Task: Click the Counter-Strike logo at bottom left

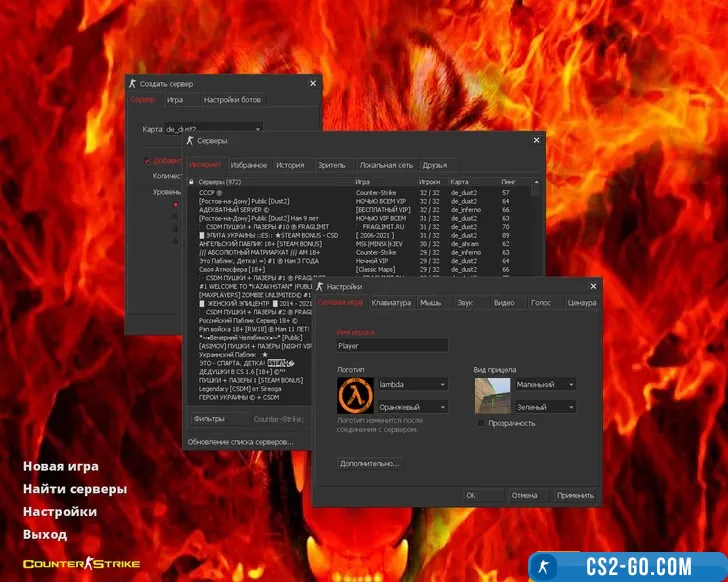Action: coord(67,563)
